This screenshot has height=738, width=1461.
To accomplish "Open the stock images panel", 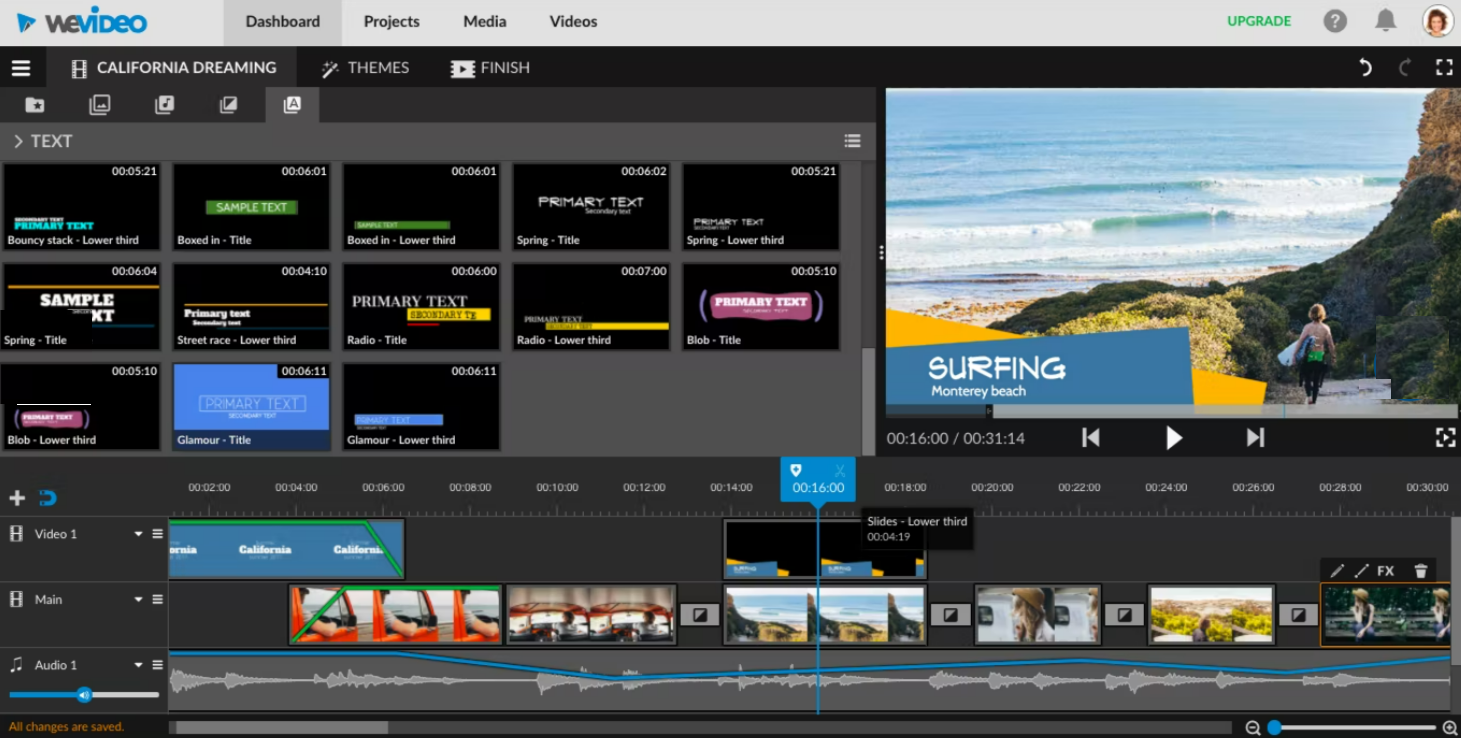I will tap(99, 104).
